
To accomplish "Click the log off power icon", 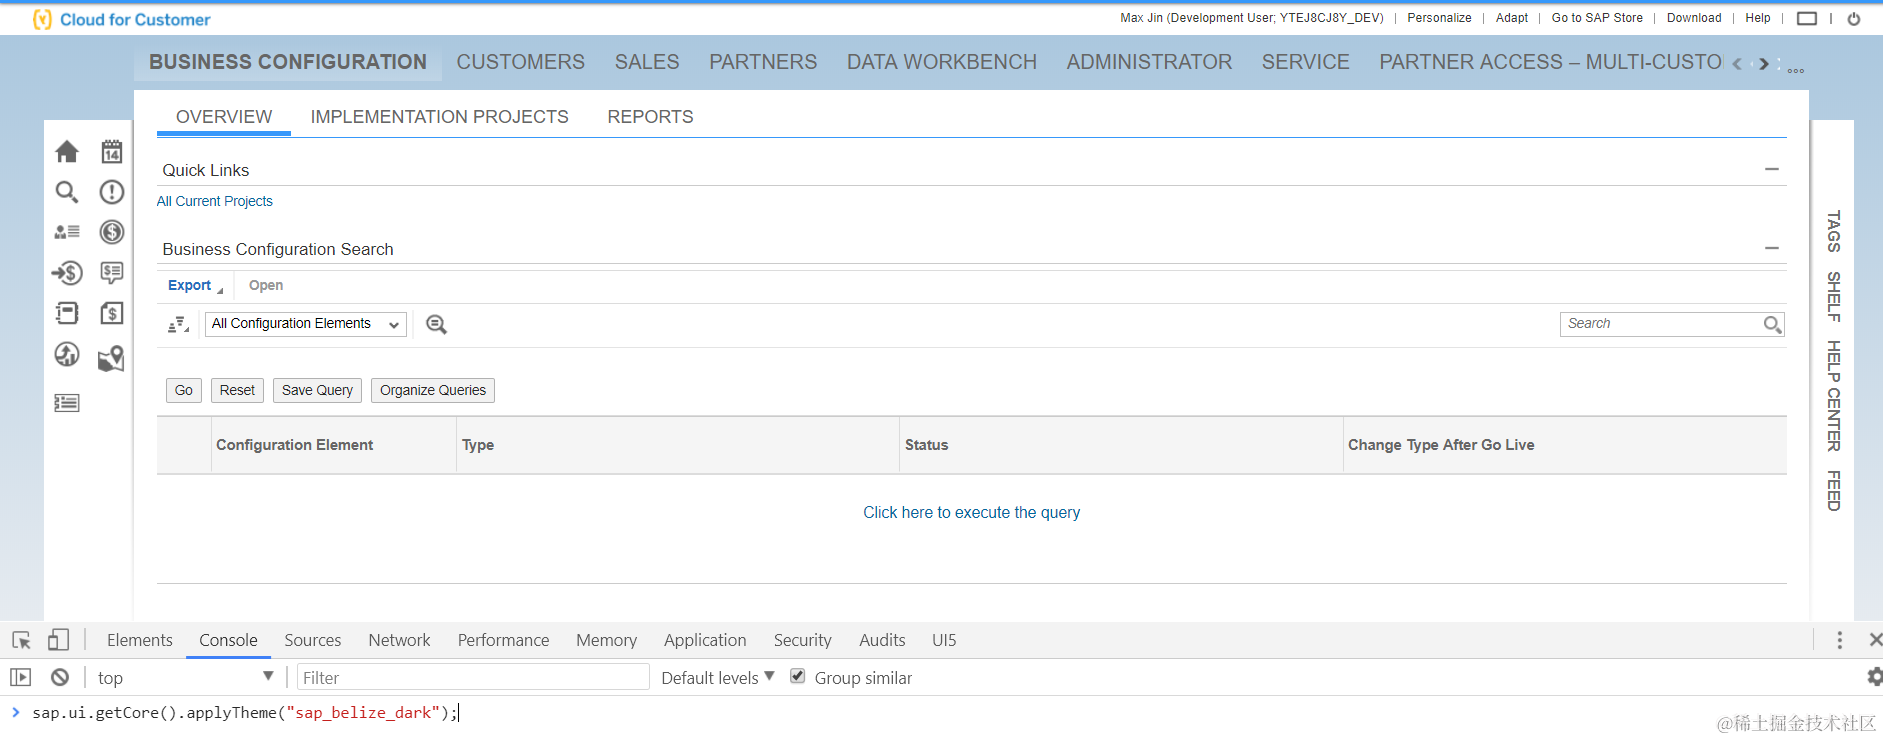I will point(1854,18).
